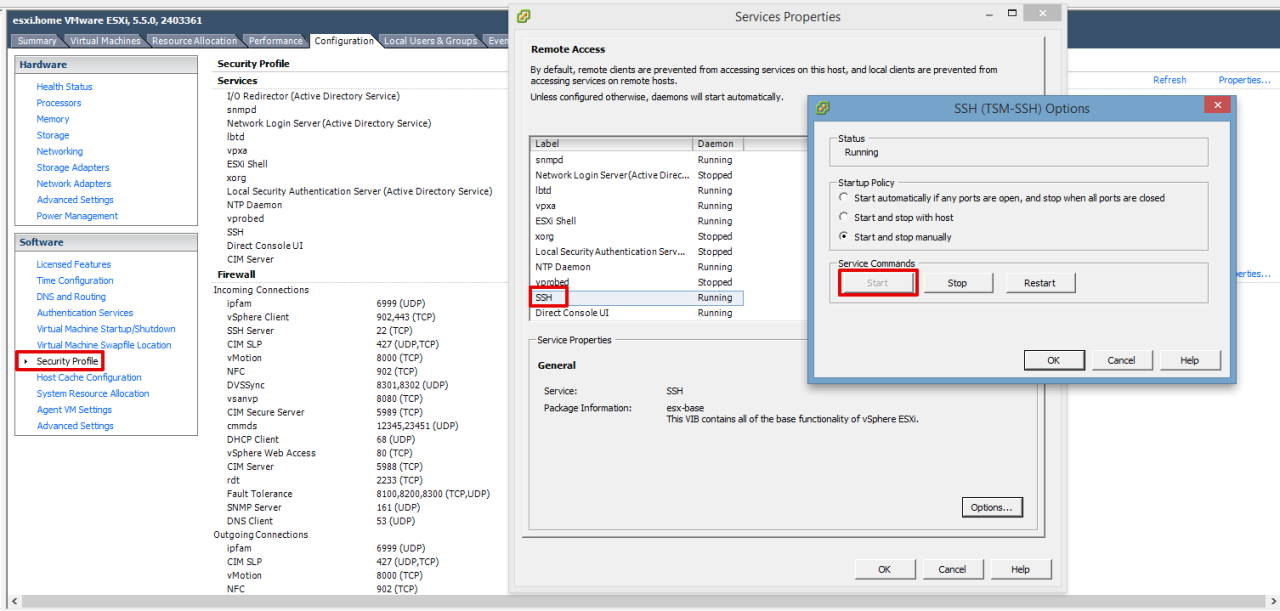Viewport: 1280px width, 611px height.
Task: Switch to the Virtual Machines tab
Action: tap(105, 41)
